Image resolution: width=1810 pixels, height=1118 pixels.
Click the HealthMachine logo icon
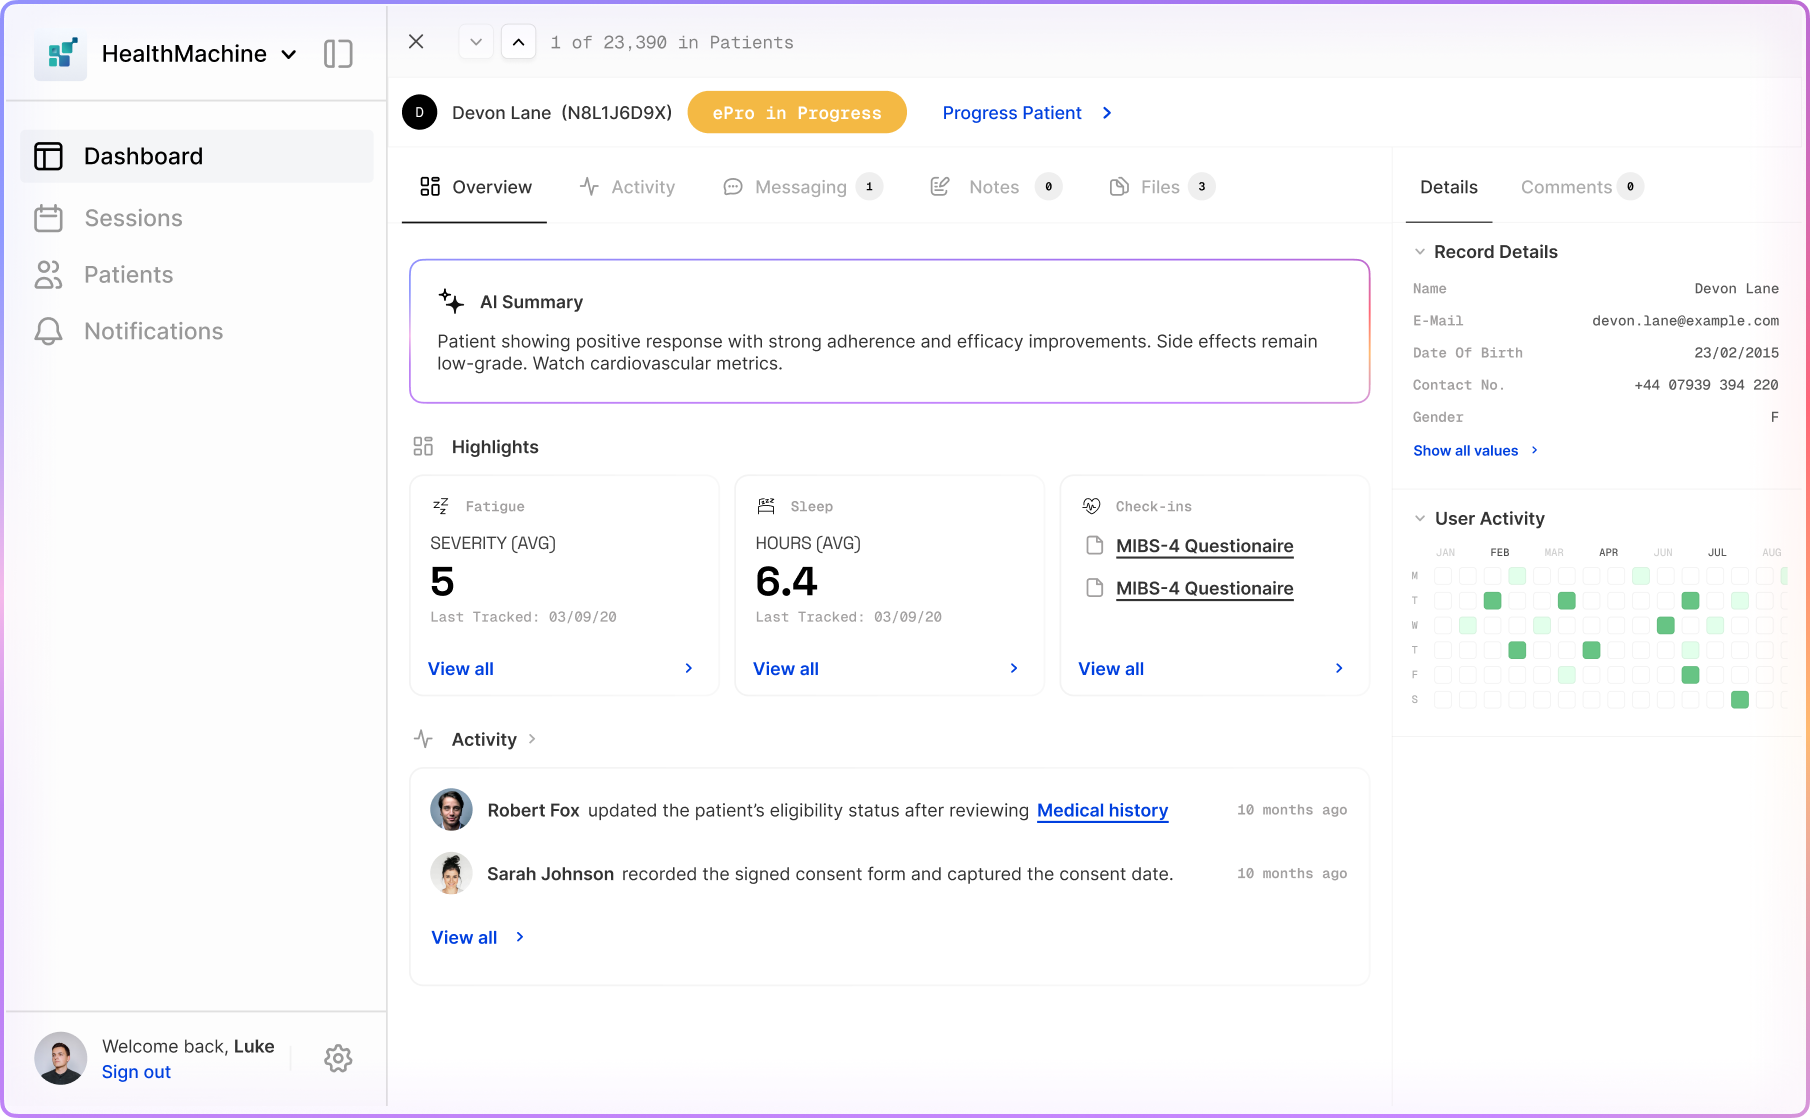pos(61,54)
